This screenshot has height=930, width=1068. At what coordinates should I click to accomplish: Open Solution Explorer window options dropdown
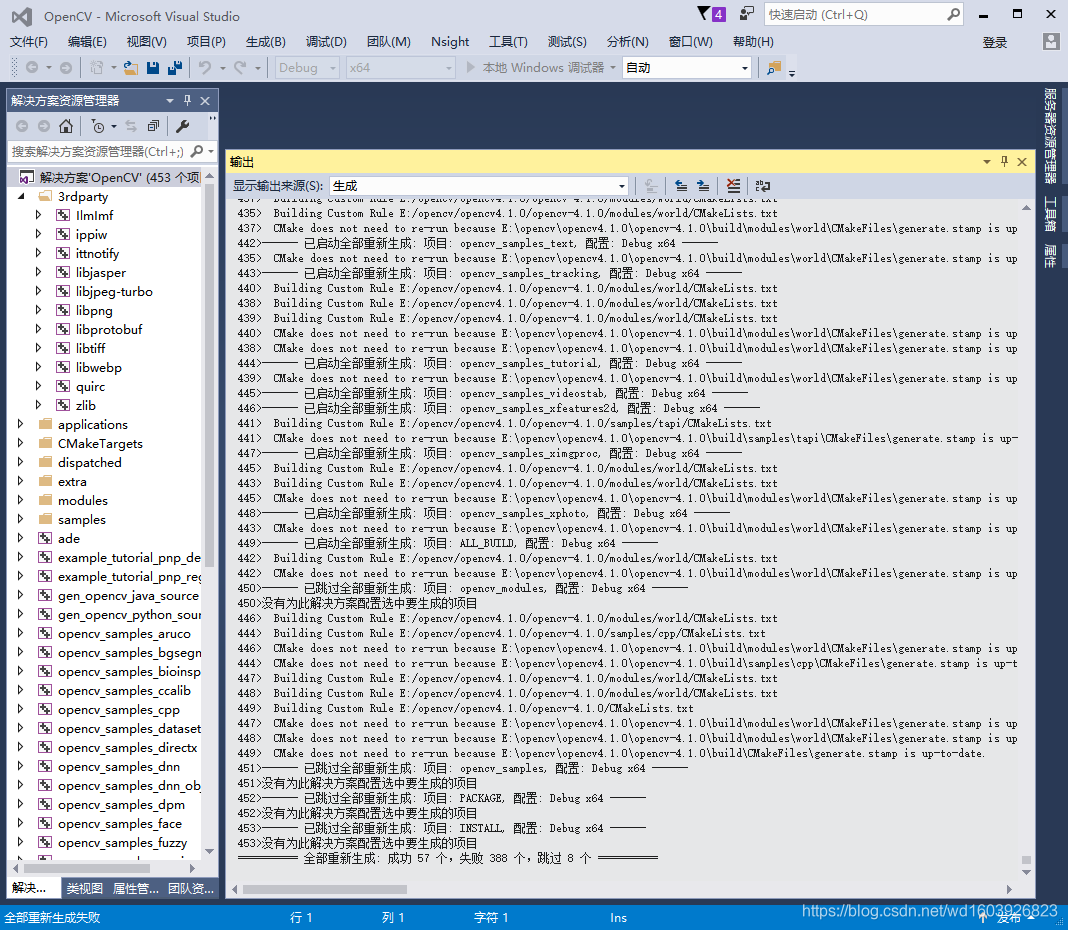[x=170, y=101]
